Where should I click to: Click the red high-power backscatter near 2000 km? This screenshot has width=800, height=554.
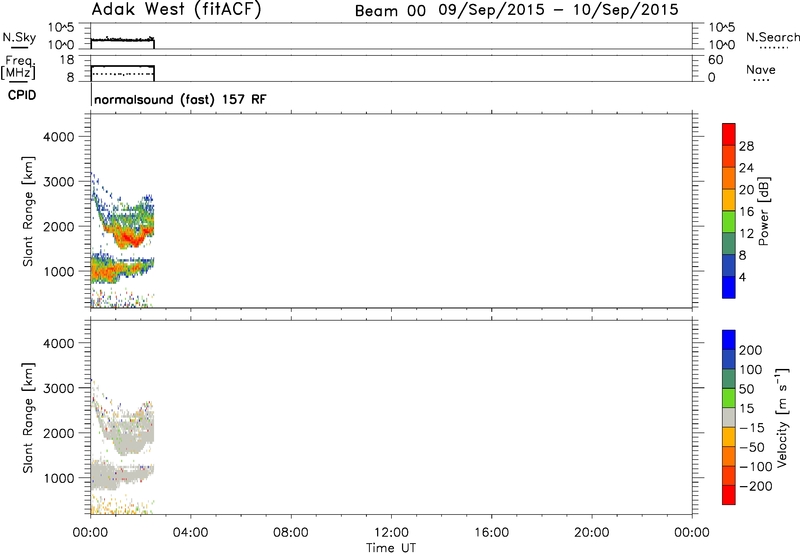pos(128,237)
